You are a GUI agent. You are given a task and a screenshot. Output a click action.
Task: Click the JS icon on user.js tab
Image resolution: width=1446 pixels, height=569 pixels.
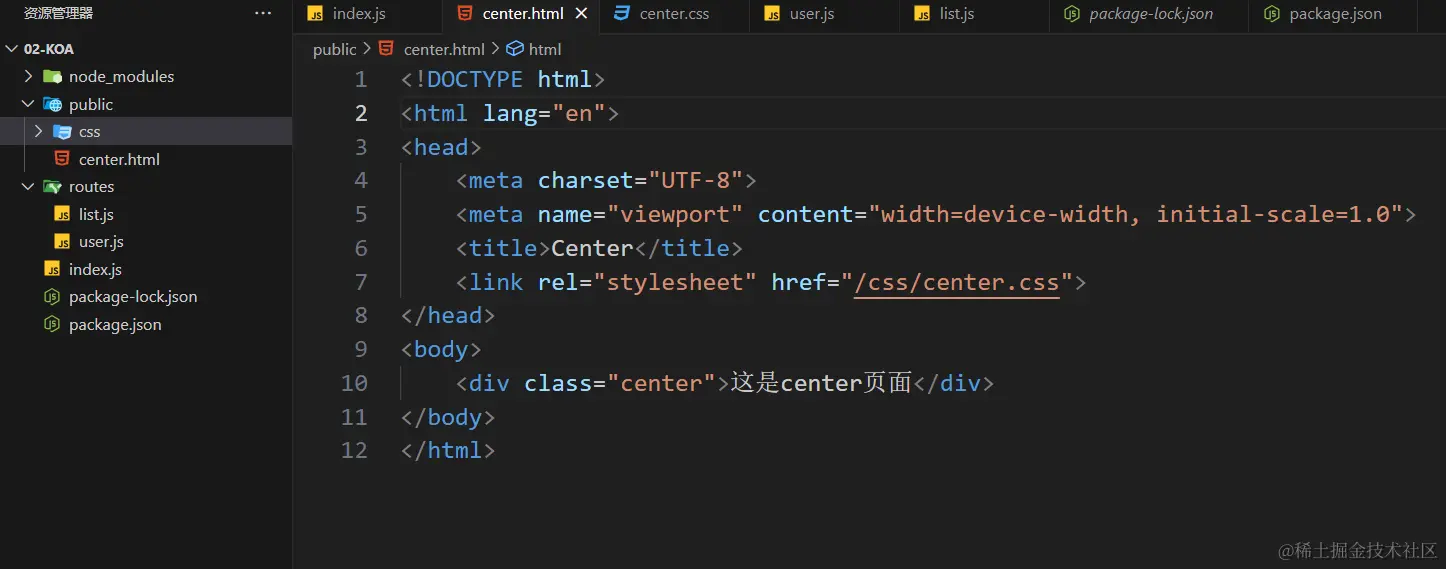pyautogui.click(x=771, y=13)
